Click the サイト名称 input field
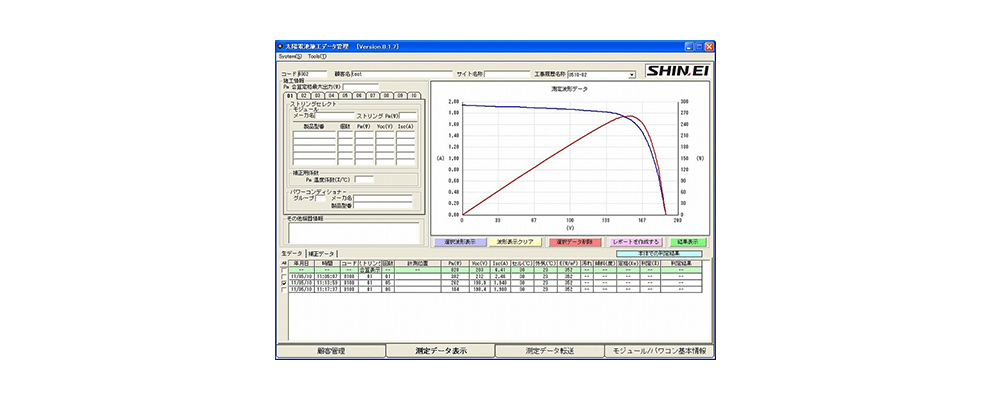 (x=507, y=74)
